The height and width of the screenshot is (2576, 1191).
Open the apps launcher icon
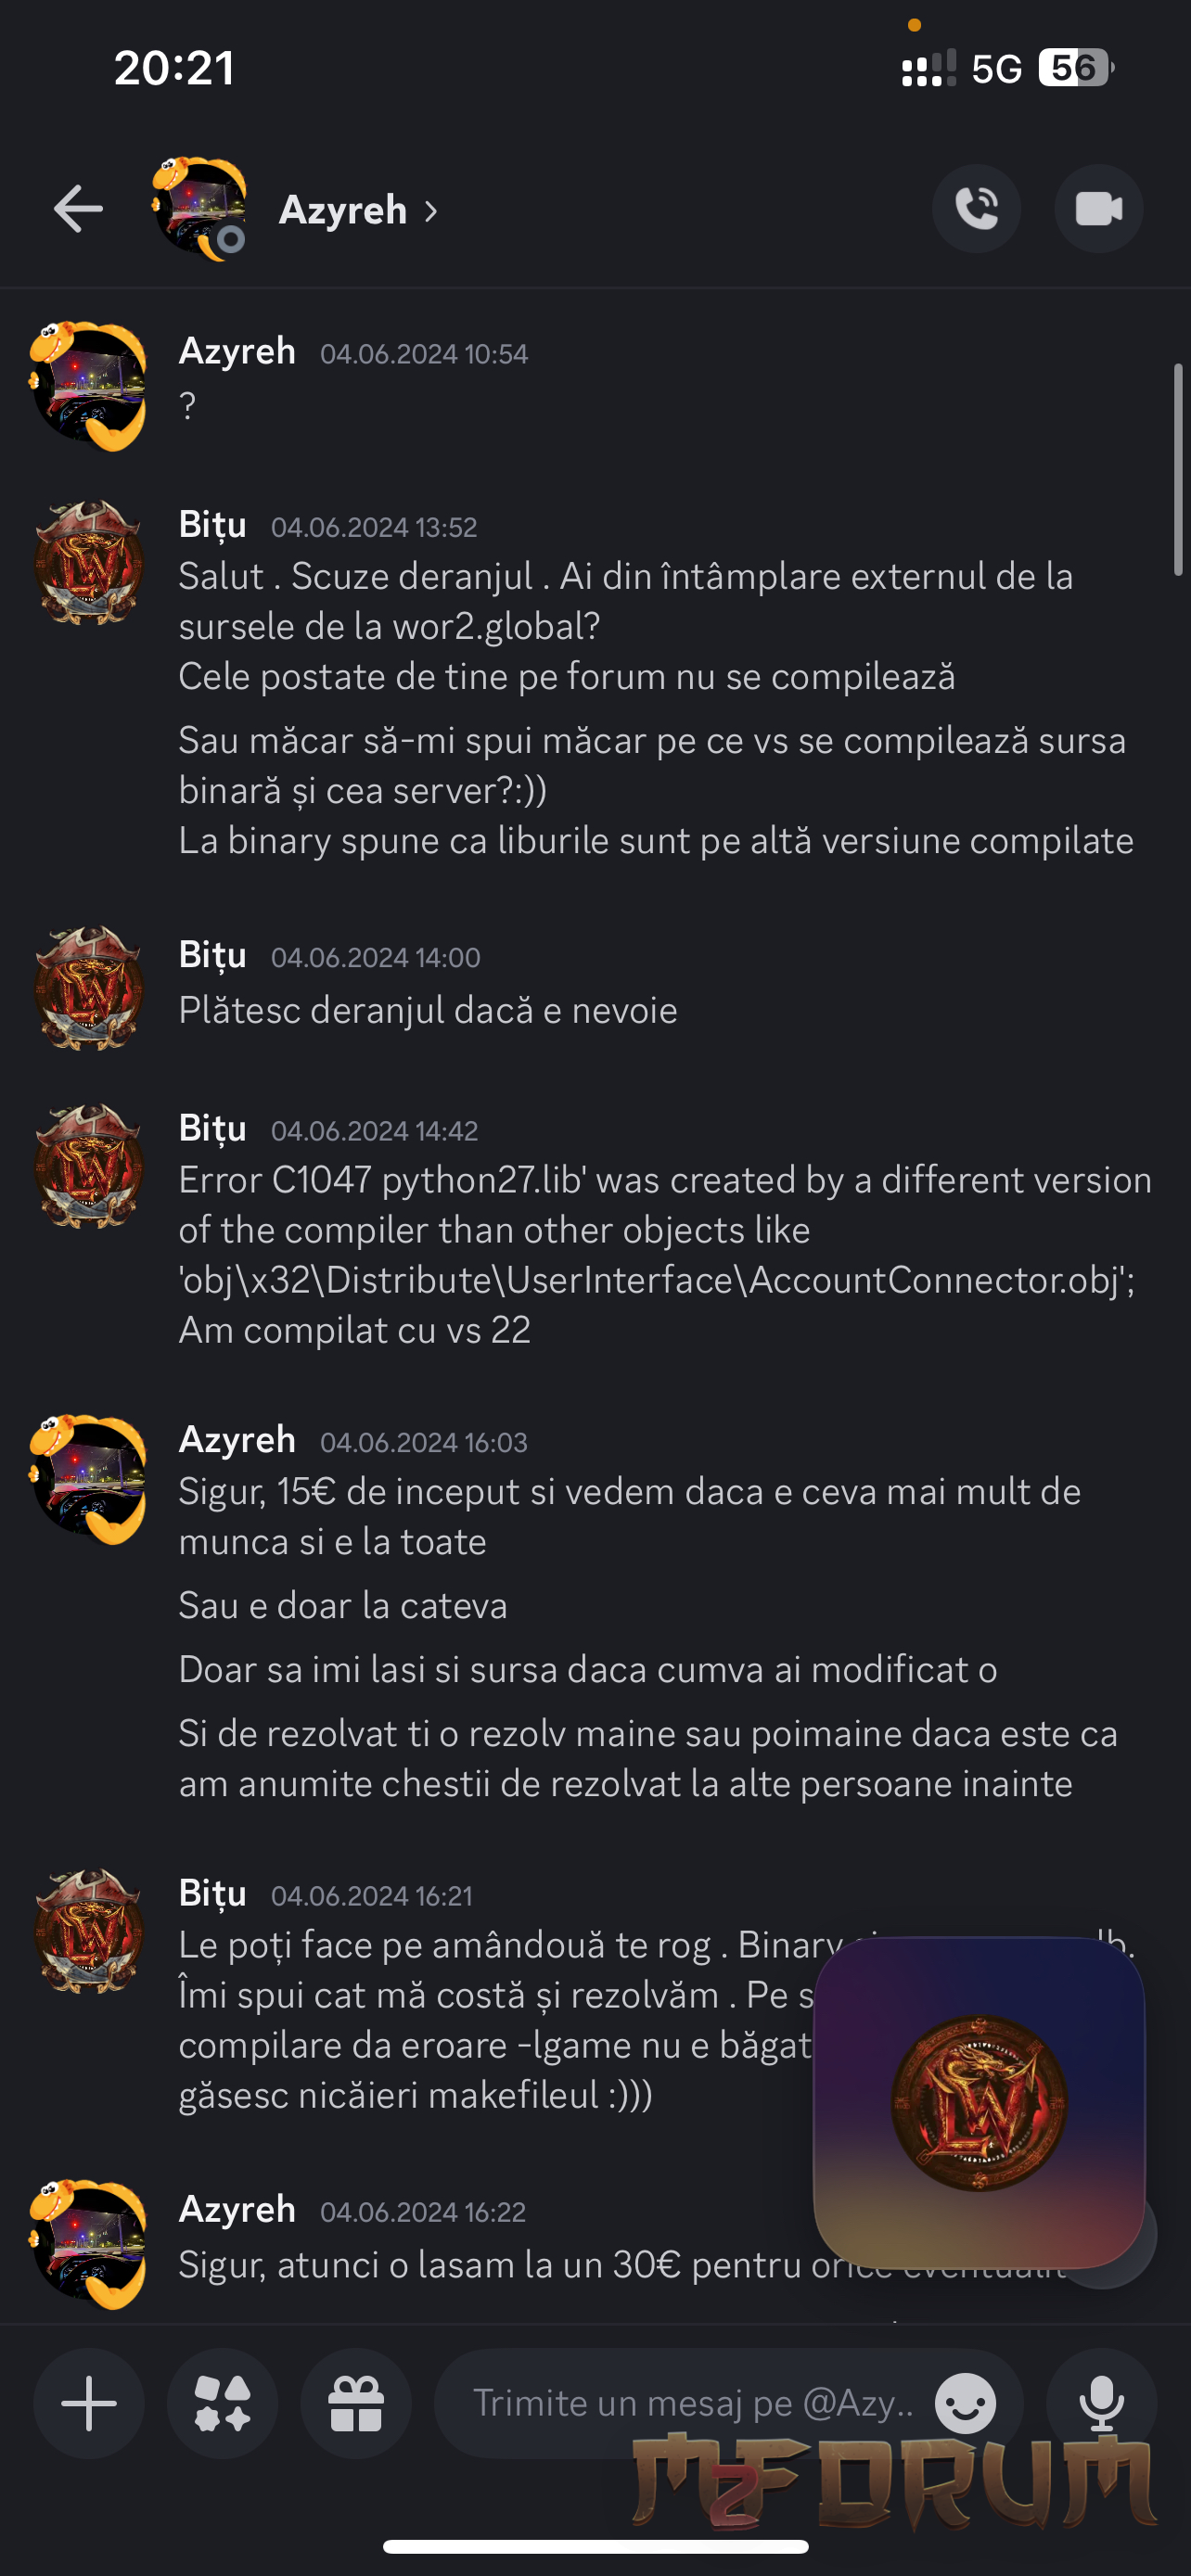(222, 2403)
